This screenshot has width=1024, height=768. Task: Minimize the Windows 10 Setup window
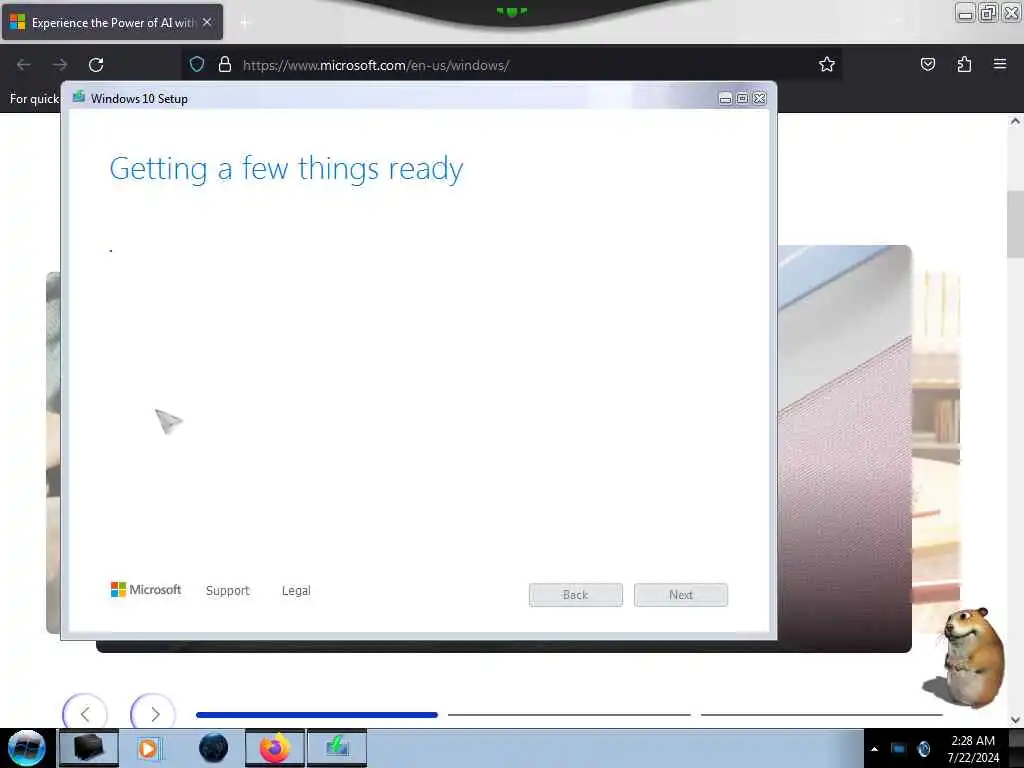pyautogui.click(x=725, y=98)
